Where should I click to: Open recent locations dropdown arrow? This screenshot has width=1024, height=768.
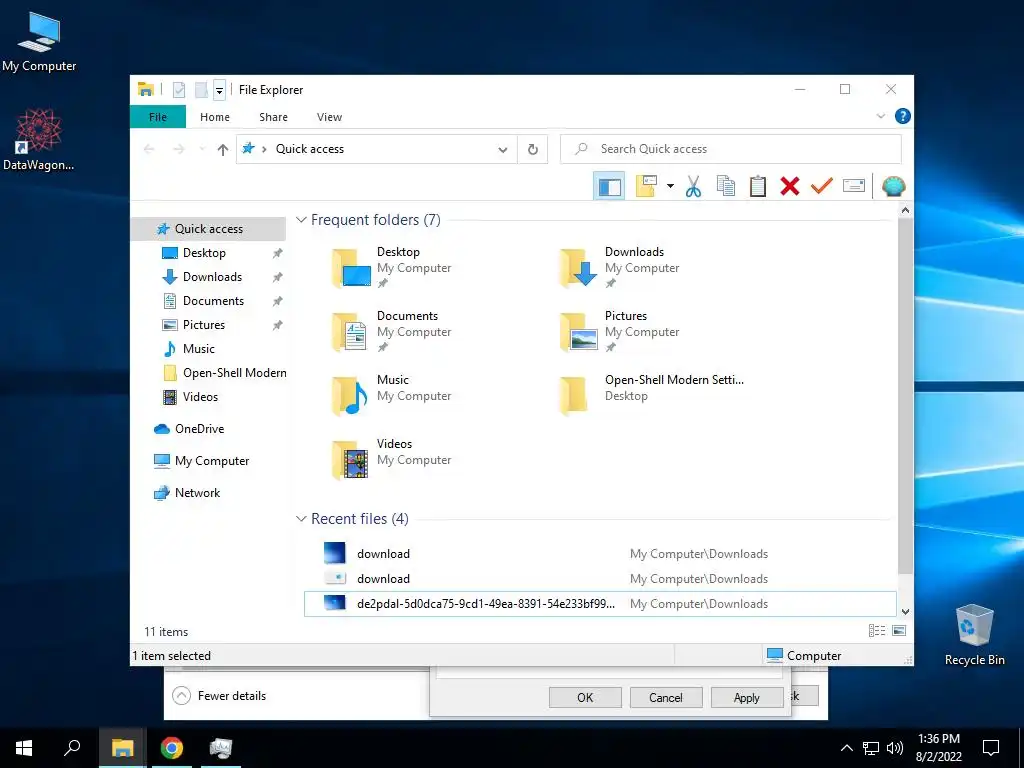point(202,150)
